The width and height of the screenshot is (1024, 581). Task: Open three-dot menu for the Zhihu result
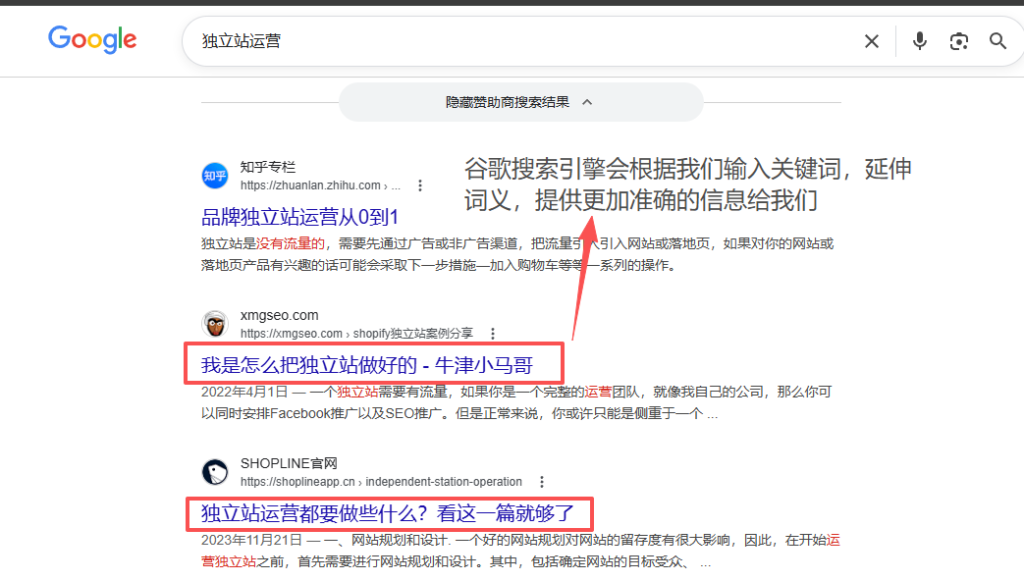click(421, 186)
